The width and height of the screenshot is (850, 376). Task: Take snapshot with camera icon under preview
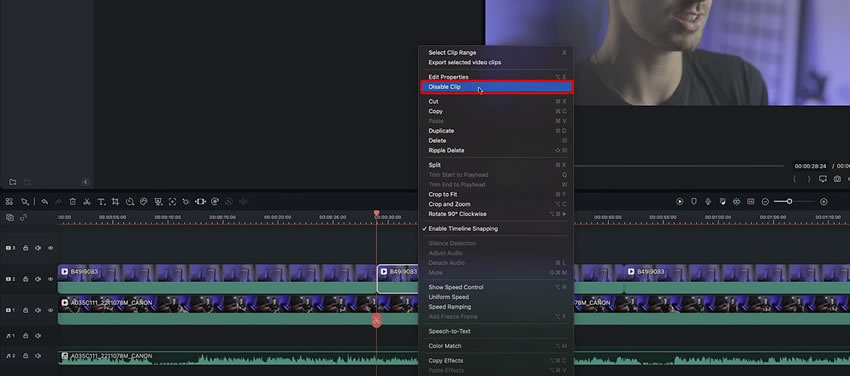point(837,179)
